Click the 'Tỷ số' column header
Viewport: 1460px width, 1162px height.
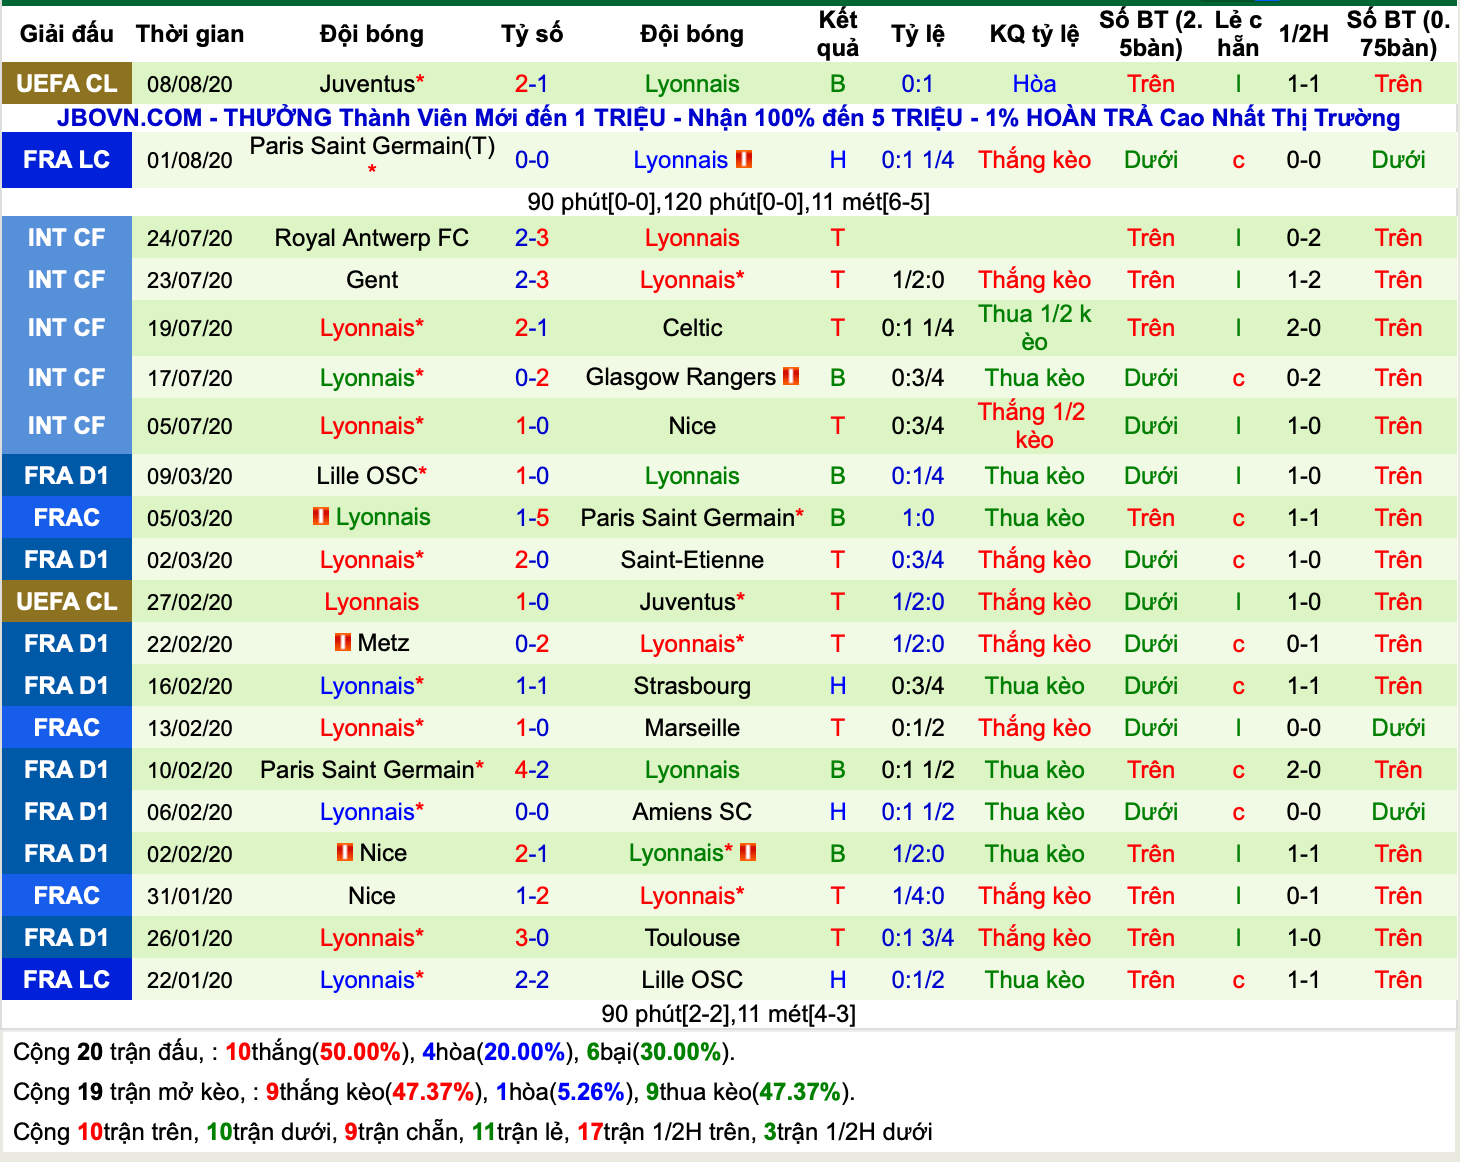click(x=532, y=34)
